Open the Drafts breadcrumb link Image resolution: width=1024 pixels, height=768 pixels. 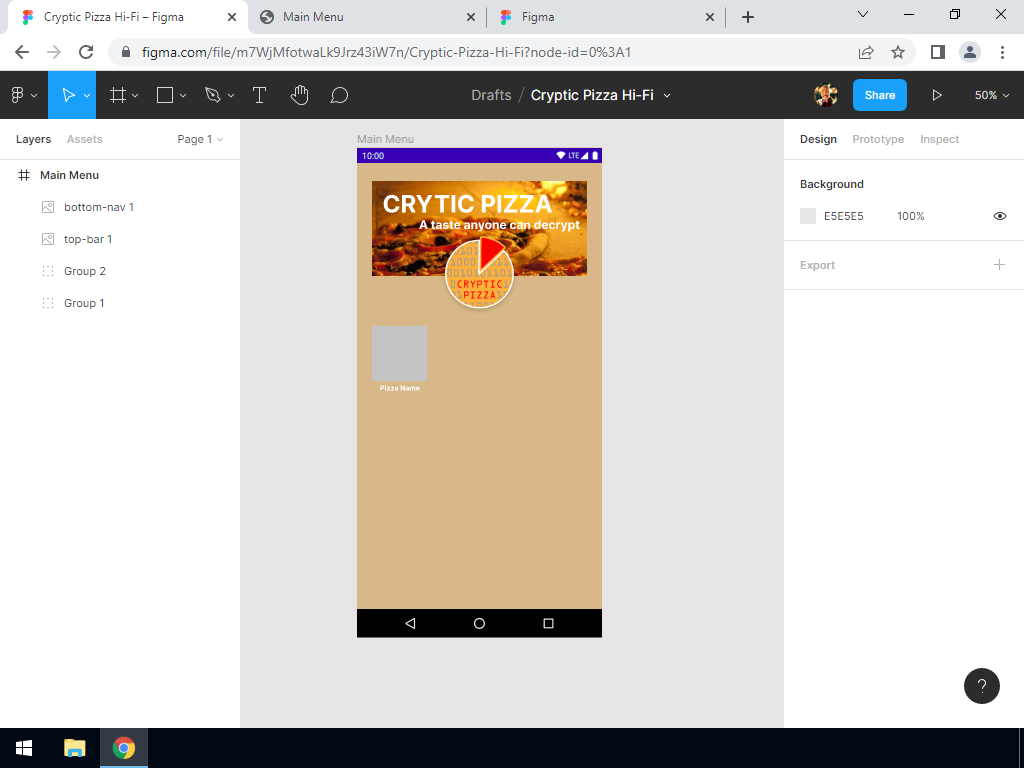491,95
